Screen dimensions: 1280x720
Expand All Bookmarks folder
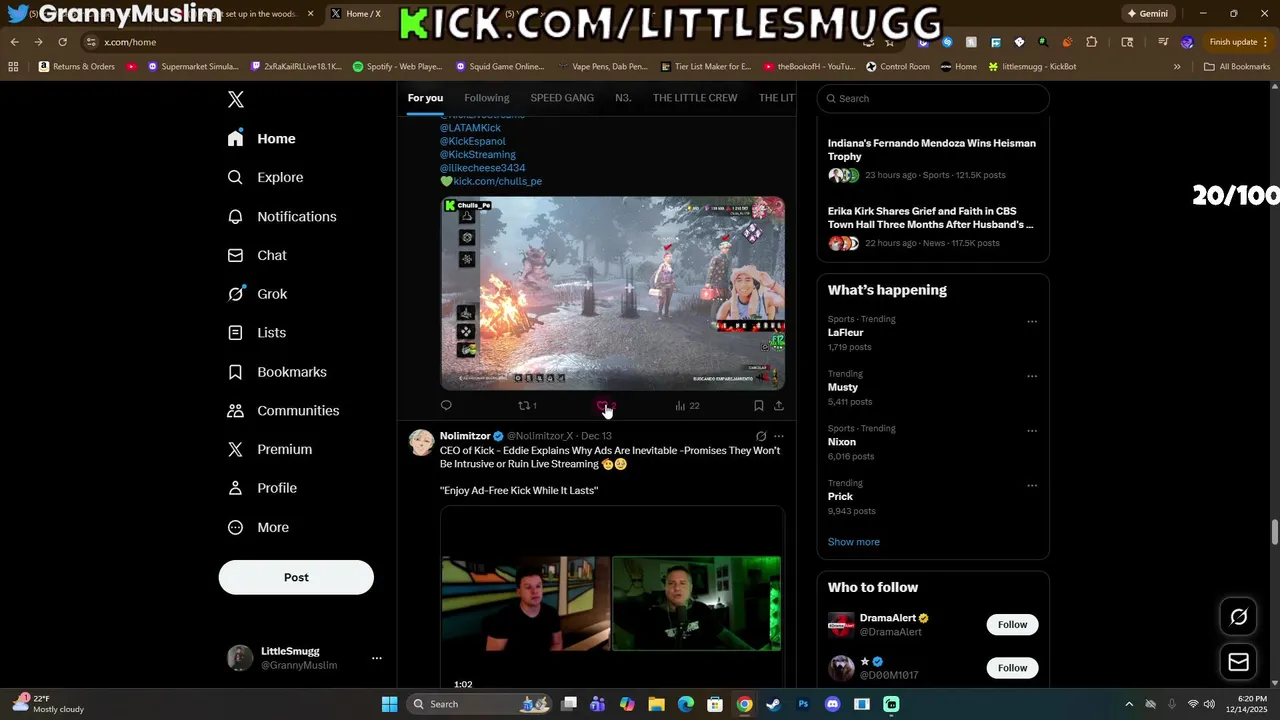(x=1237, y=67)
